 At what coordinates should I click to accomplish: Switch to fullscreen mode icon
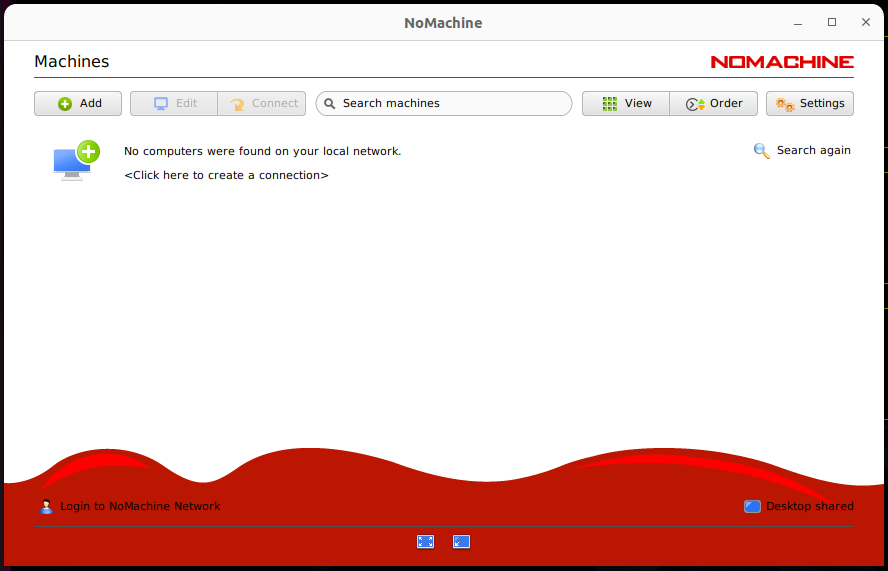(x=425, y=542)
